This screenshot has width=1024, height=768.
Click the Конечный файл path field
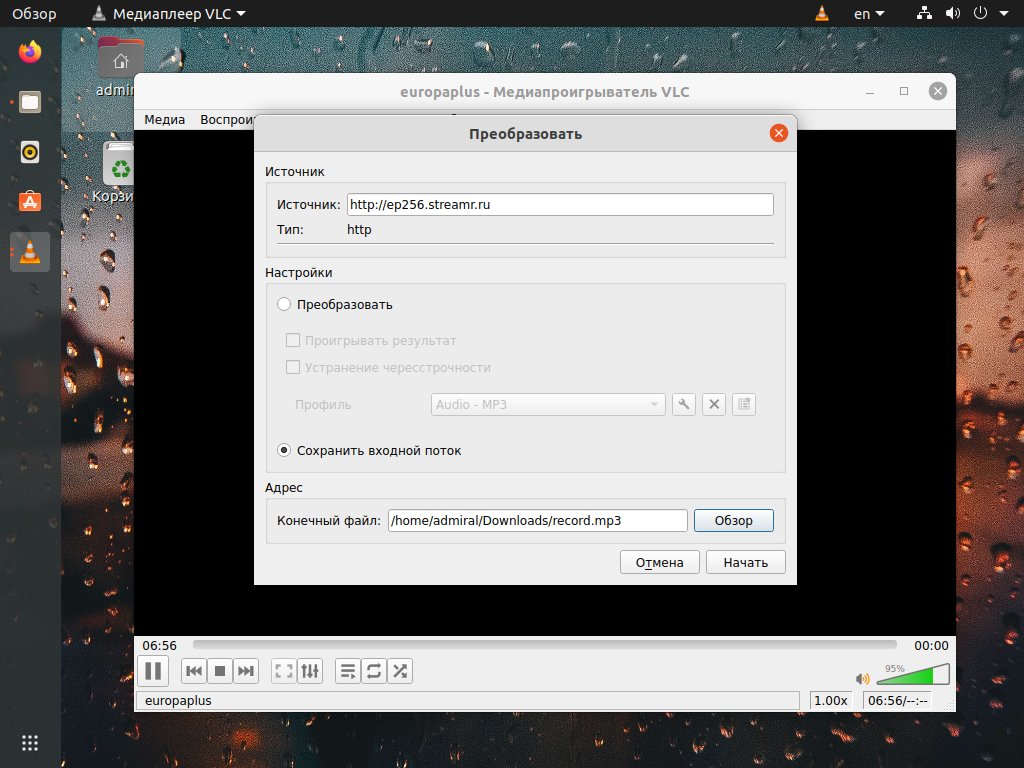537,520
